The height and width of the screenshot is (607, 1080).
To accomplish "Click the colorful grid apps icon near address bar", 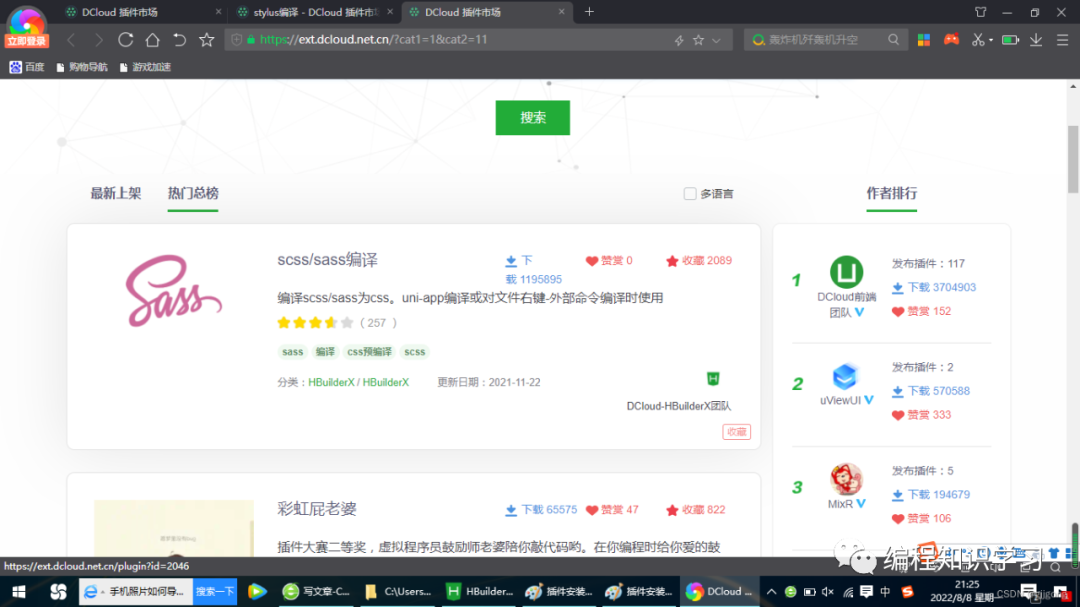I will coord(924,40).
